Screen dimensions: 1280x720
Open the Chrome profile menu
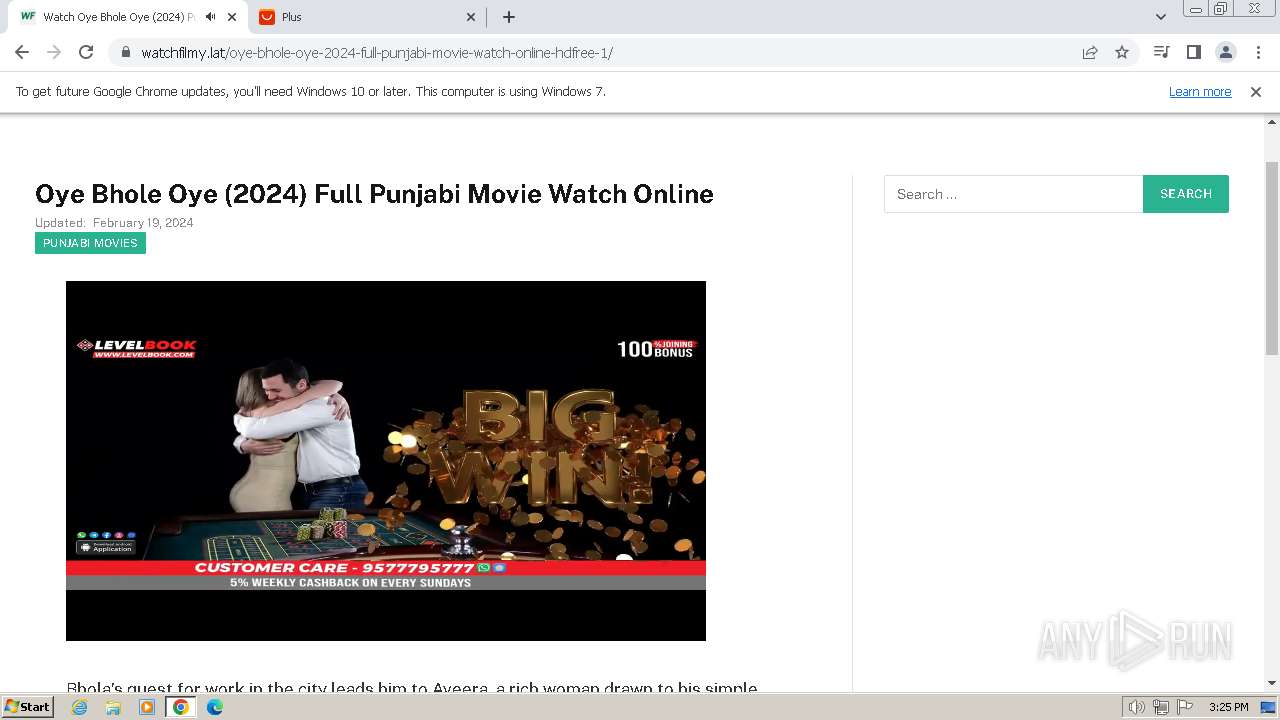click(1225, 52)
